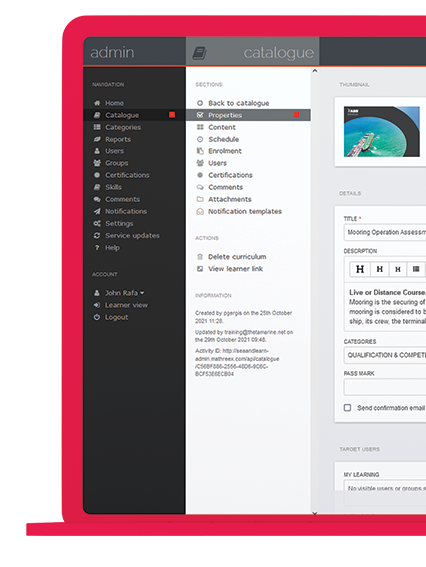Toggle Send confirmation email checkbox
The width and height of the screenshot is (426, 567).
(348, 408)
